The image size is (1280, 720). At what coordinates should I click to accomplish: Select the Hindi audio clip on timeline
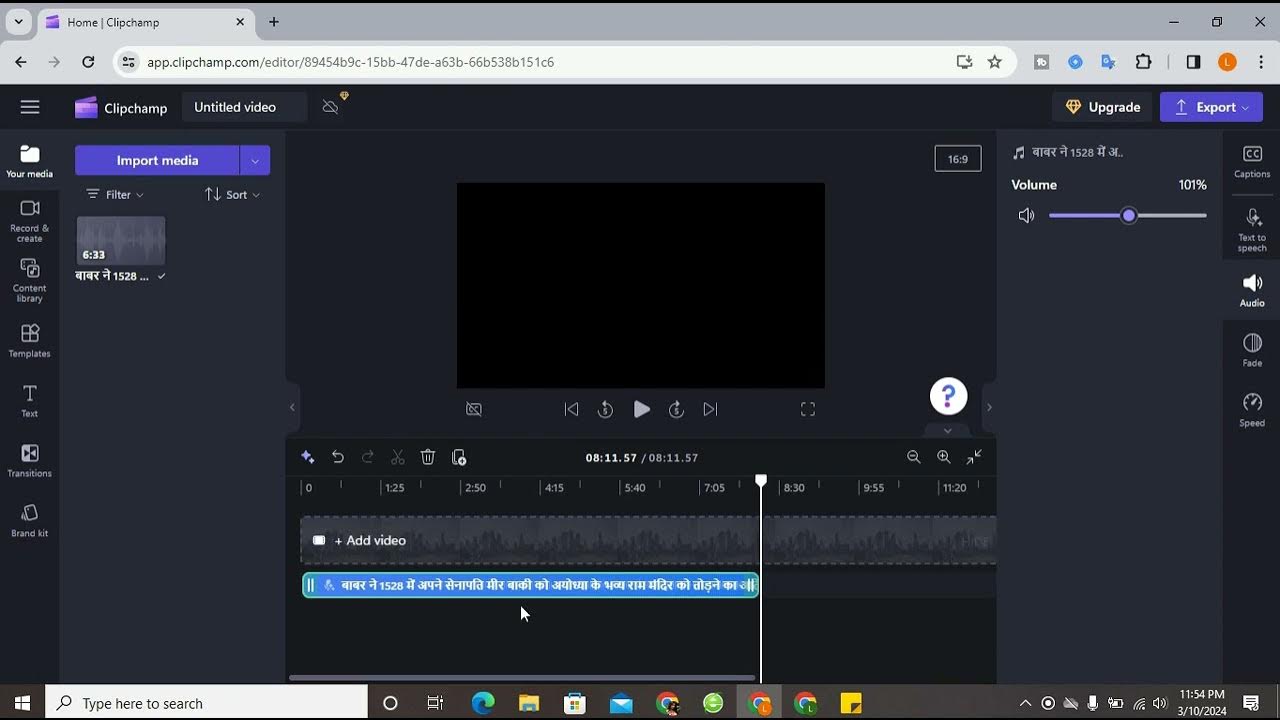[530, 585]
